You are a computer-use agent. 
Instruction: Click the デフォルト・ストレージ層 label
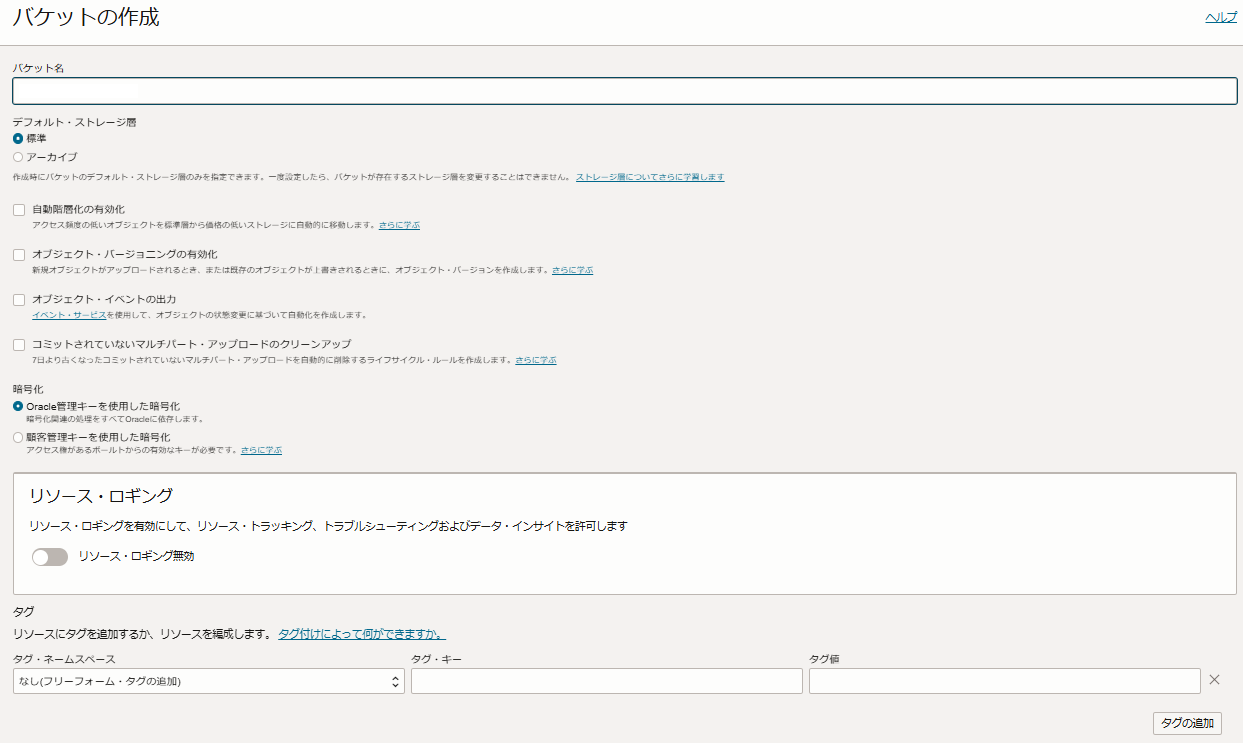click(74, 122)
